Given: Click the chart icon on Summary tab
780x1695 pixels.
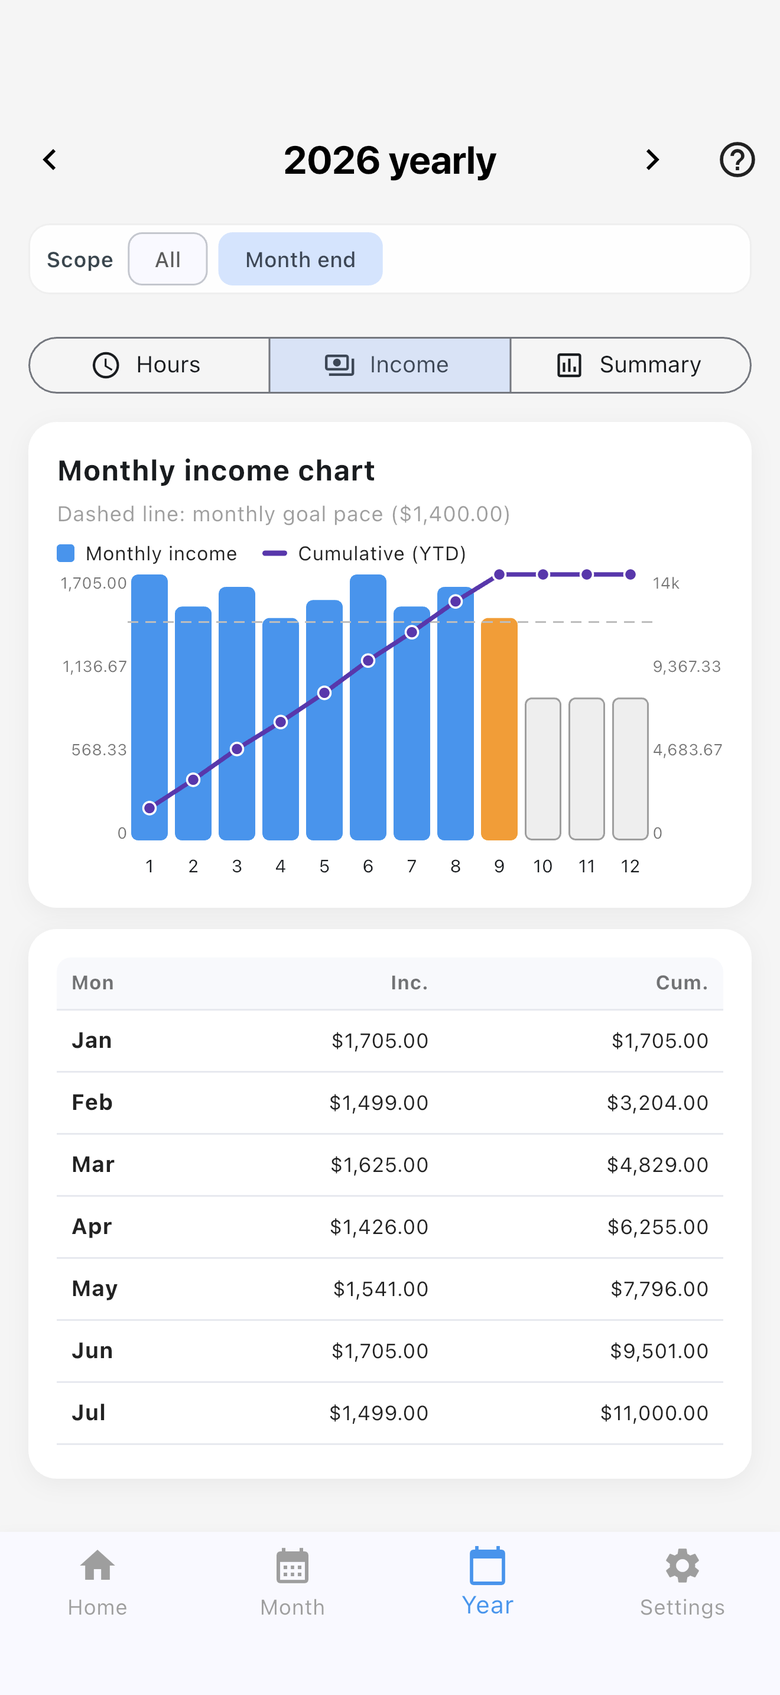Looking at the screenshot, I should [x=569, y=365].
